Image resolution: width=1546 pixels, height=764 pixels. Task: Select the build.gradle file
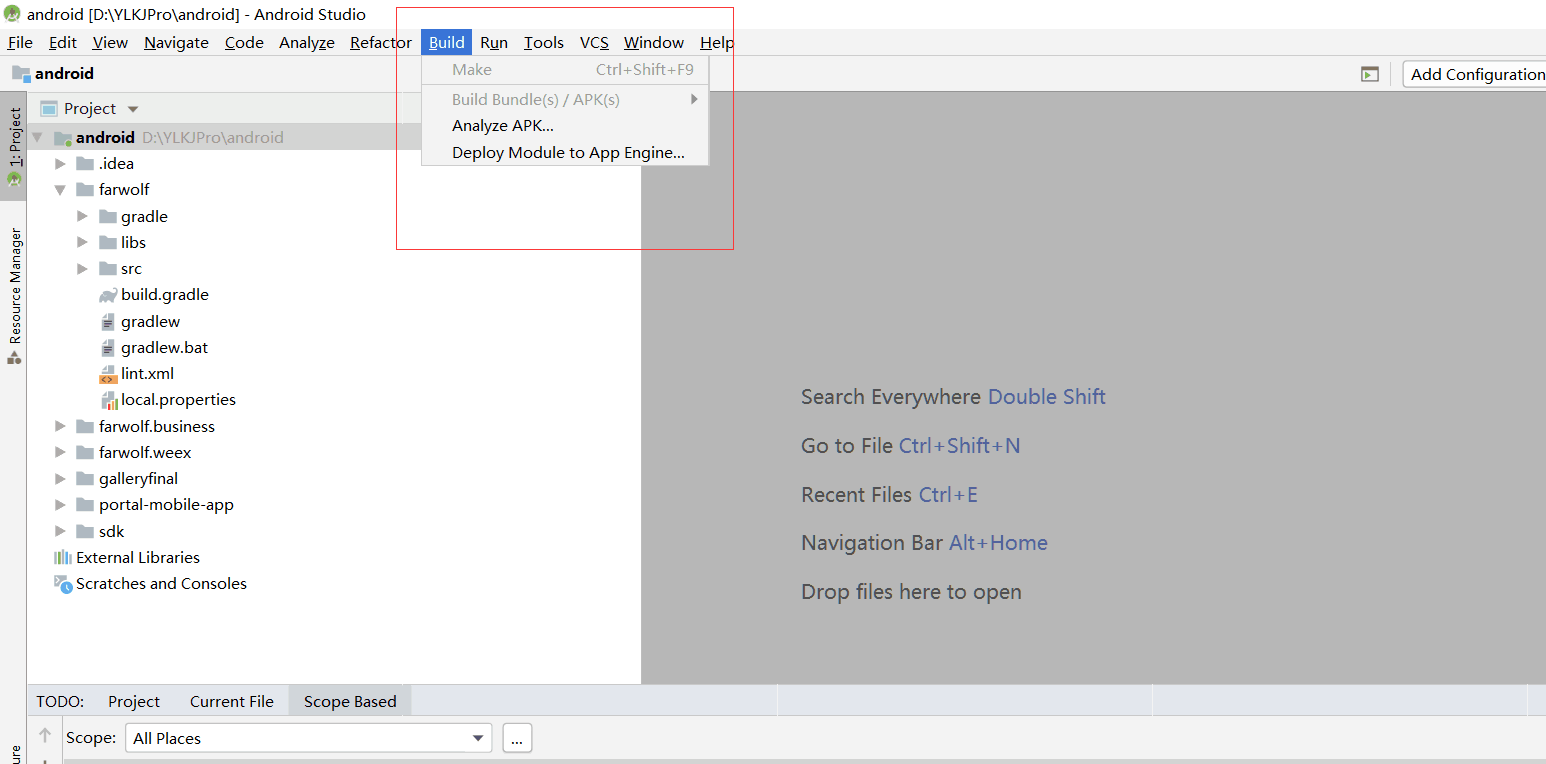(164, 295)
